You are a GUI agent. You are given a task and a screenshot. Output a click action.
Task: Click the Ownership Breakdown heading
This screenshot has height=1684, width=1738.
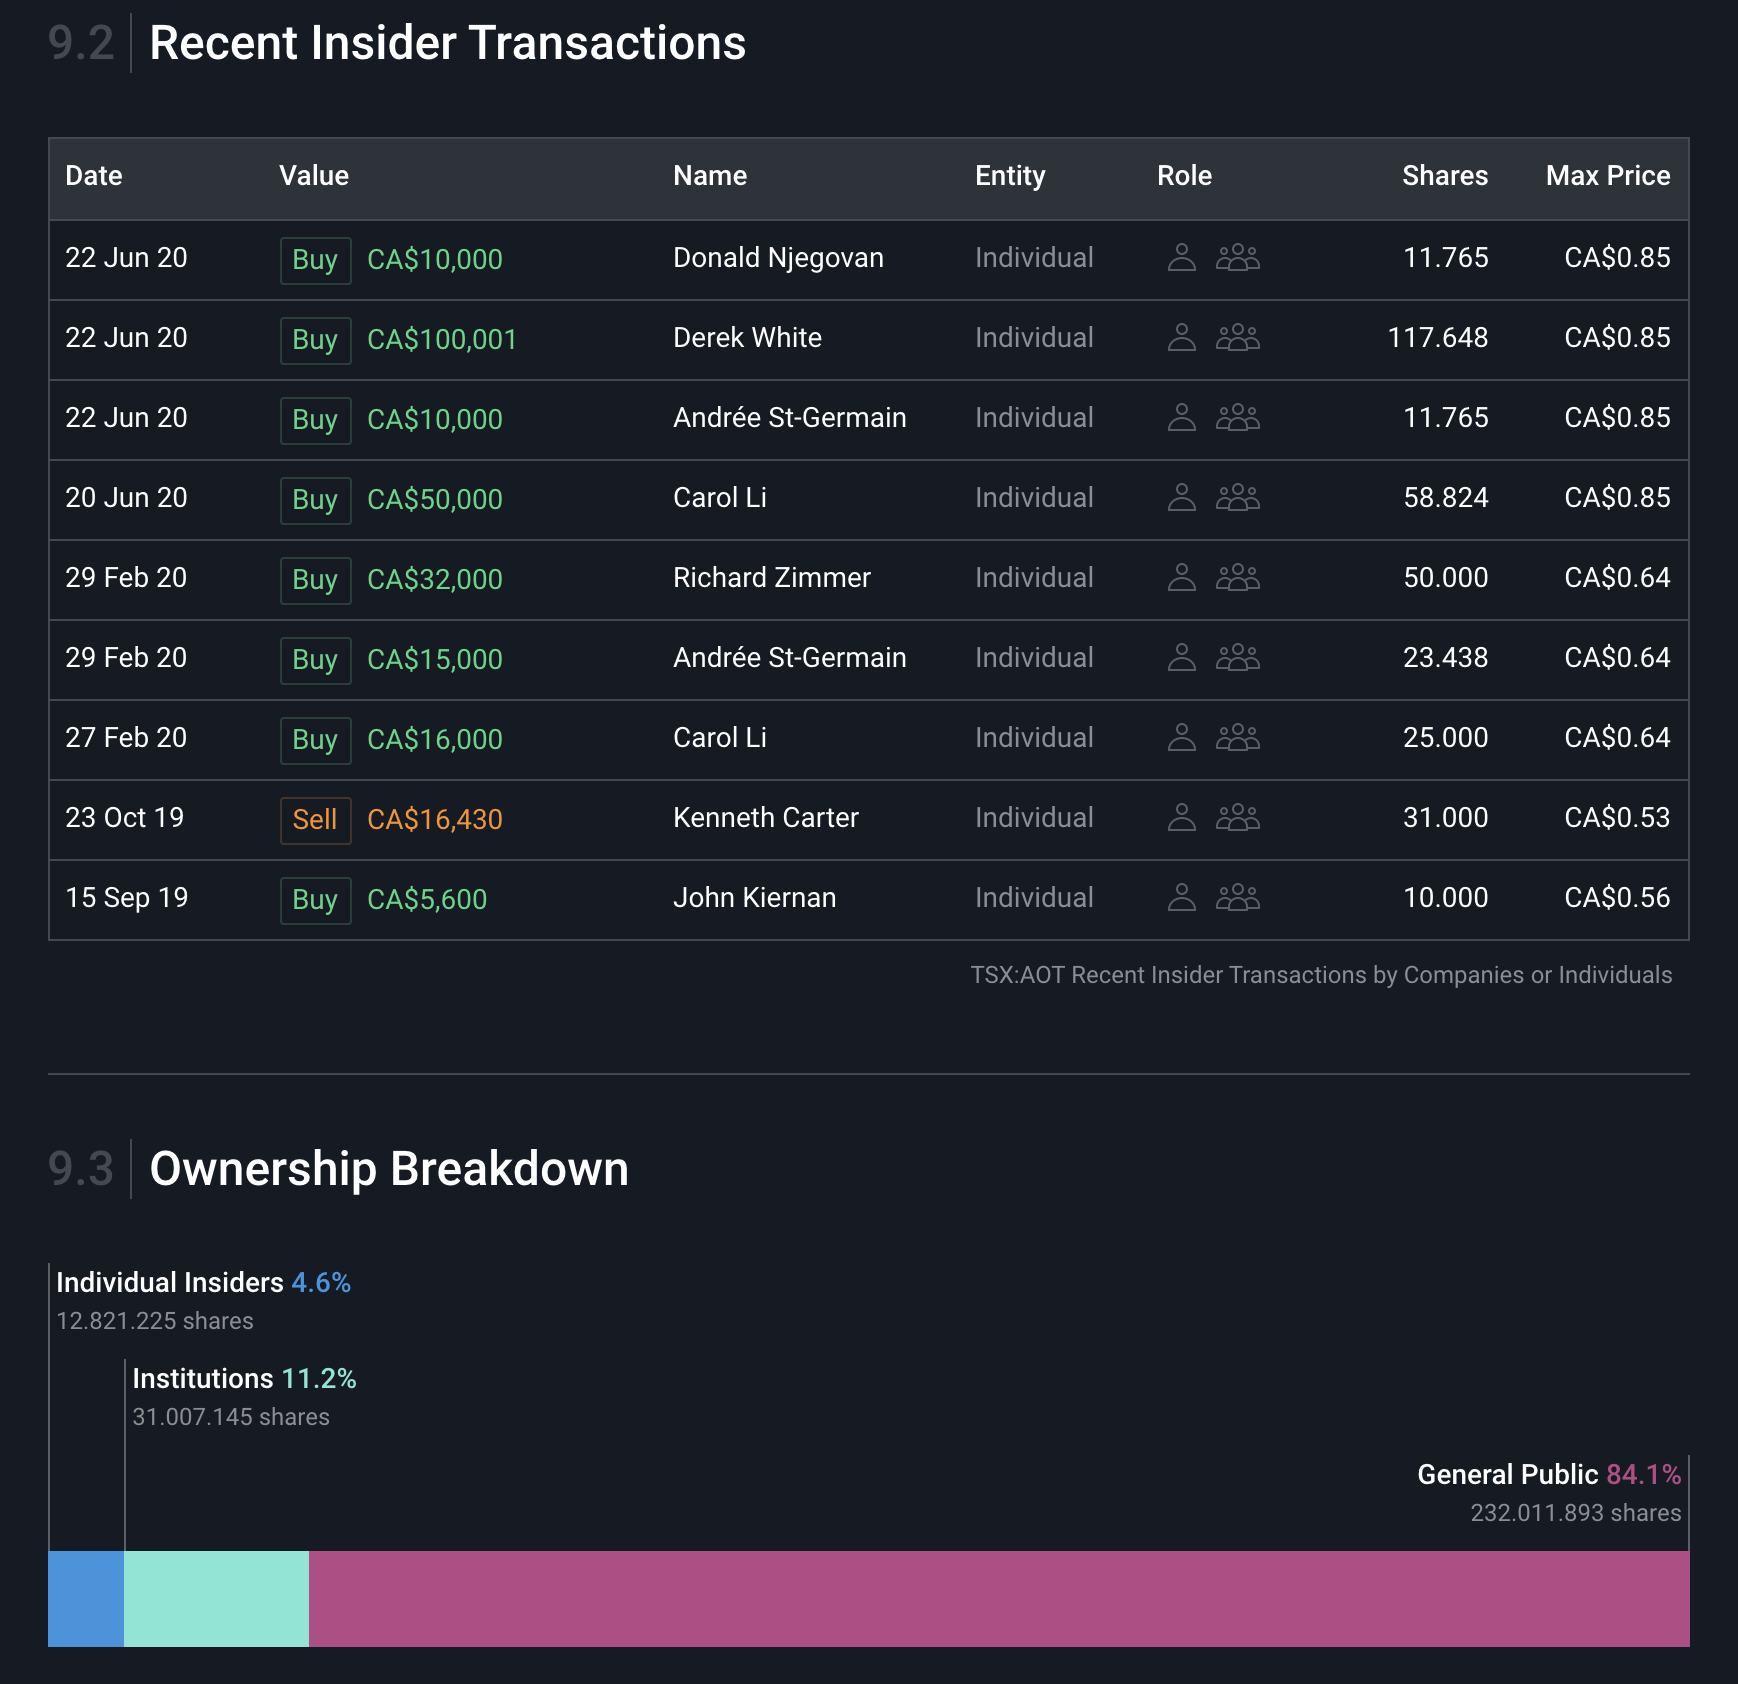[x=389, y=1169]
